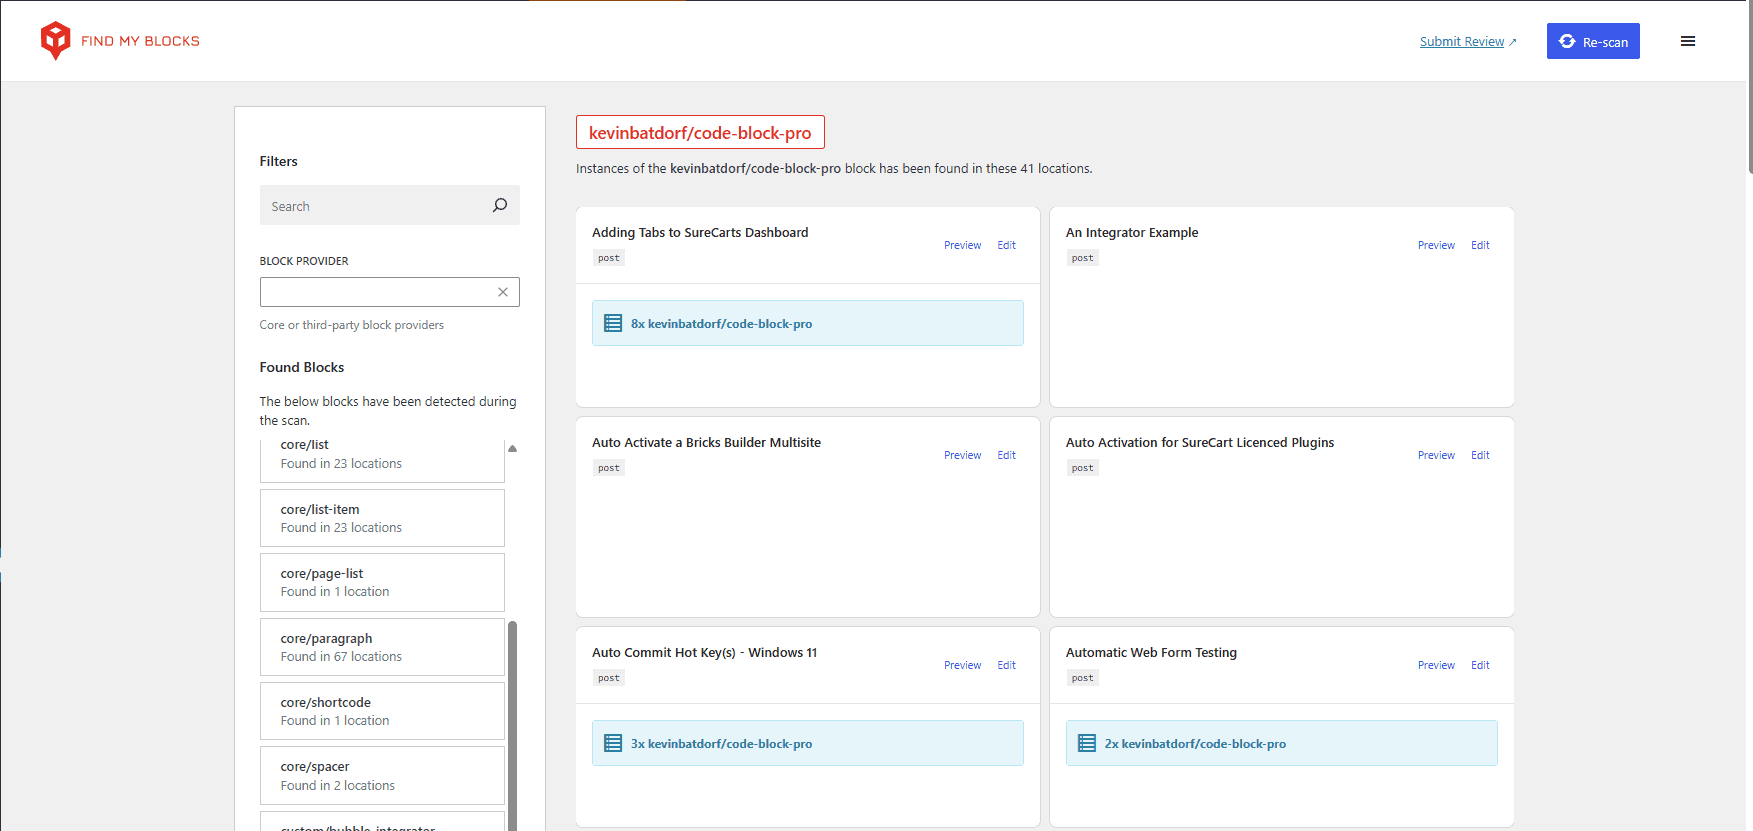
Task: Click the 8x kevinbatdorf/code-block-pro row
Action: click(x=808, y=323)
